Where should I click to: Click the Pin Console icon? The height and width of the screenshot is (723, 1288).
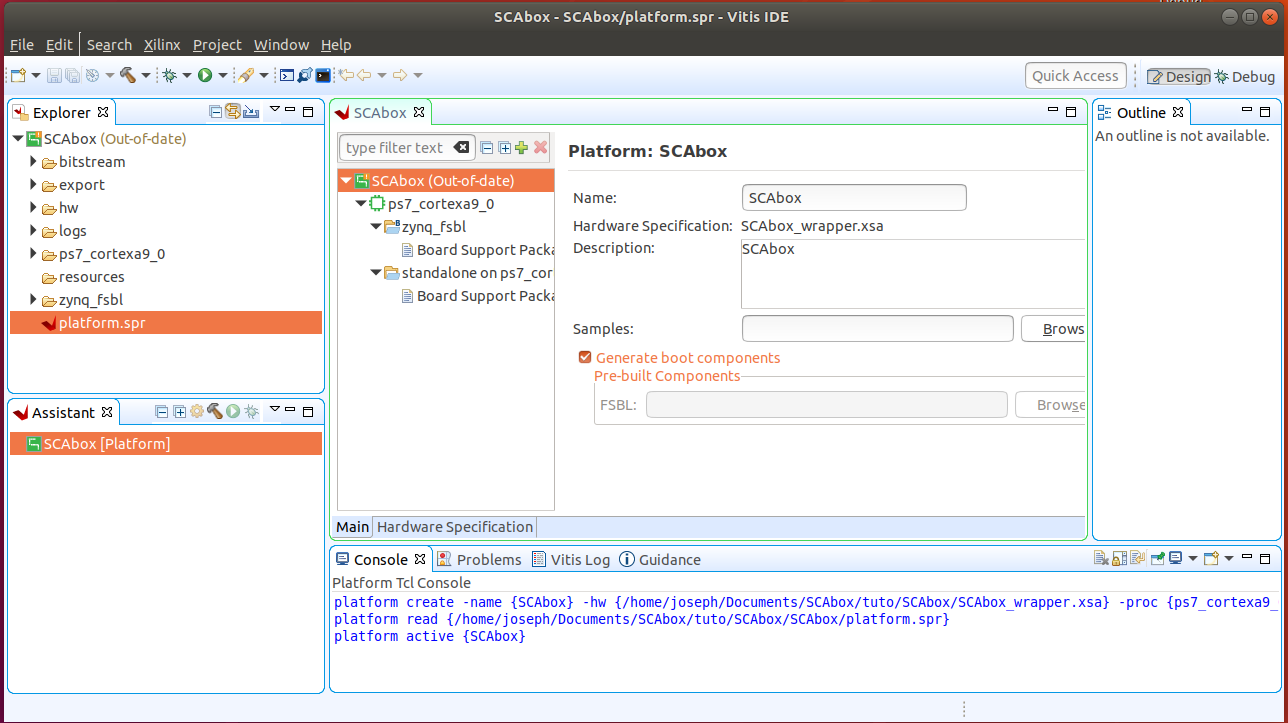coord(1157,559)
